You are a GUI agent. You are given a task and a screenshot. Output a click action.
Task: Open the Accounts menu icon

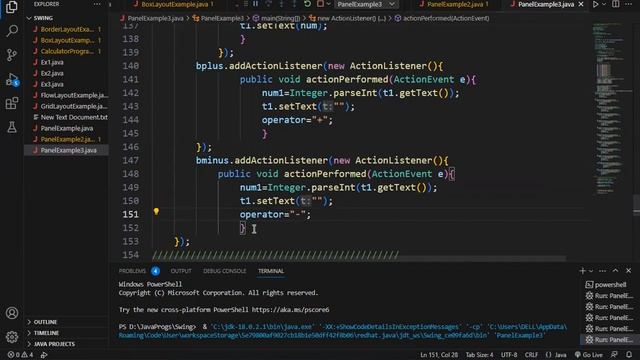[x=12, y=313]
